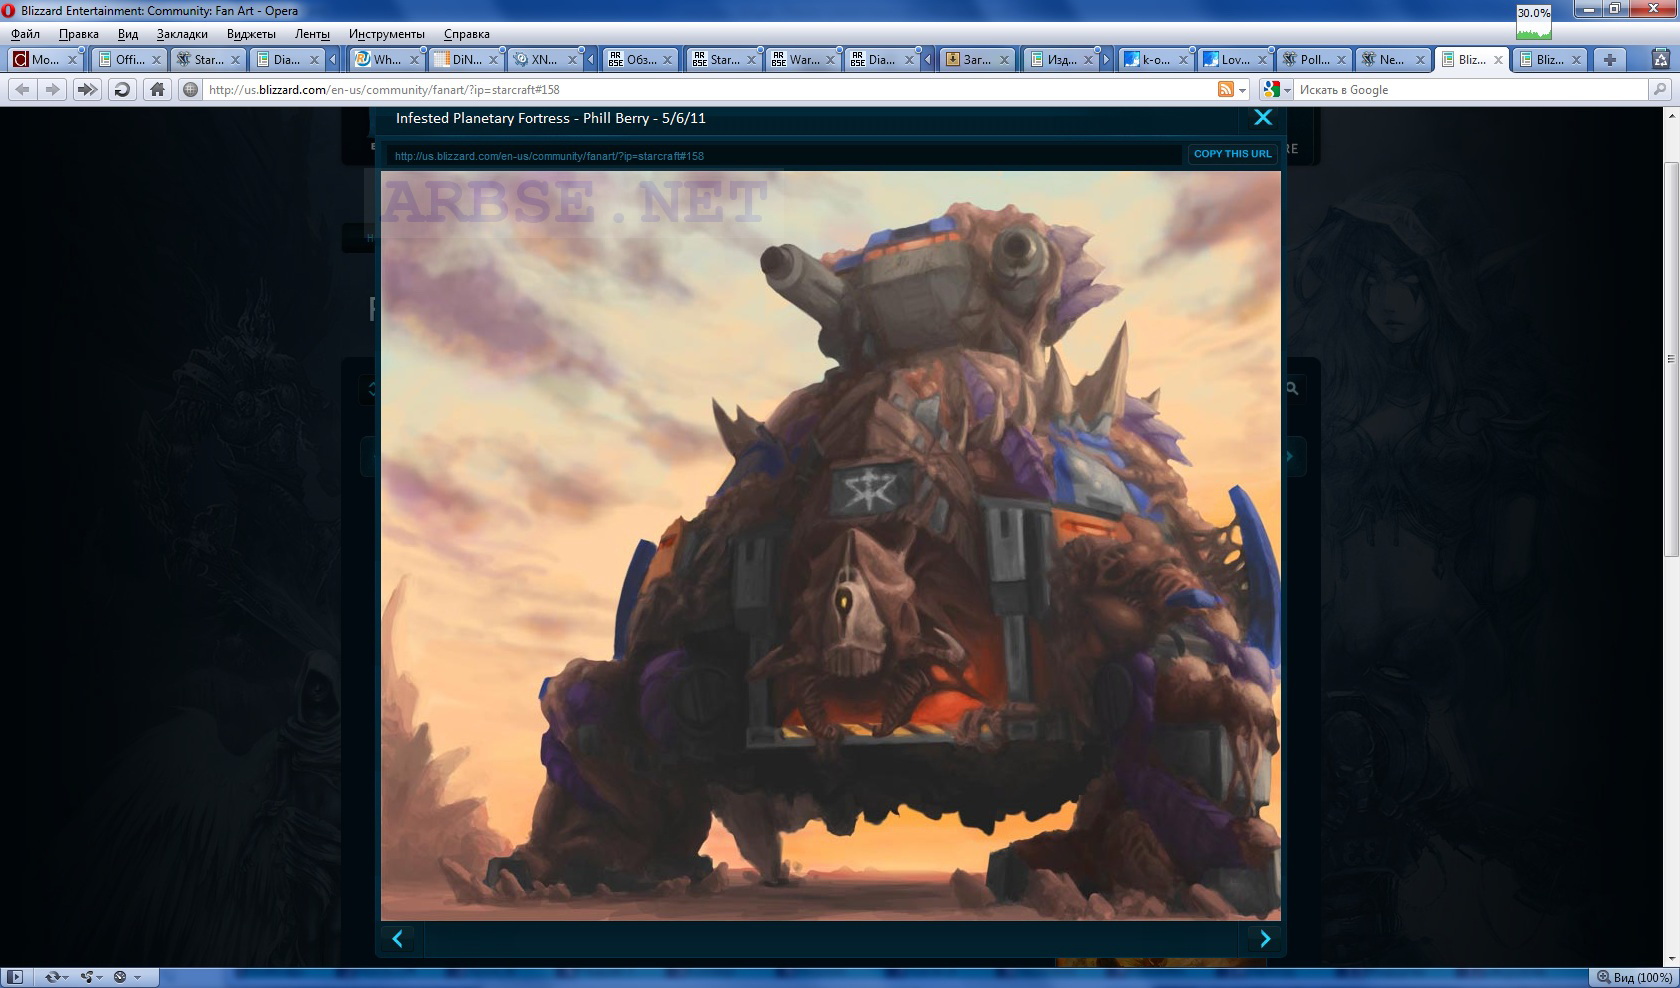The height and width of the screenshot is (988, 1680).
Task: Go back one page in browser
Action: 22,89
